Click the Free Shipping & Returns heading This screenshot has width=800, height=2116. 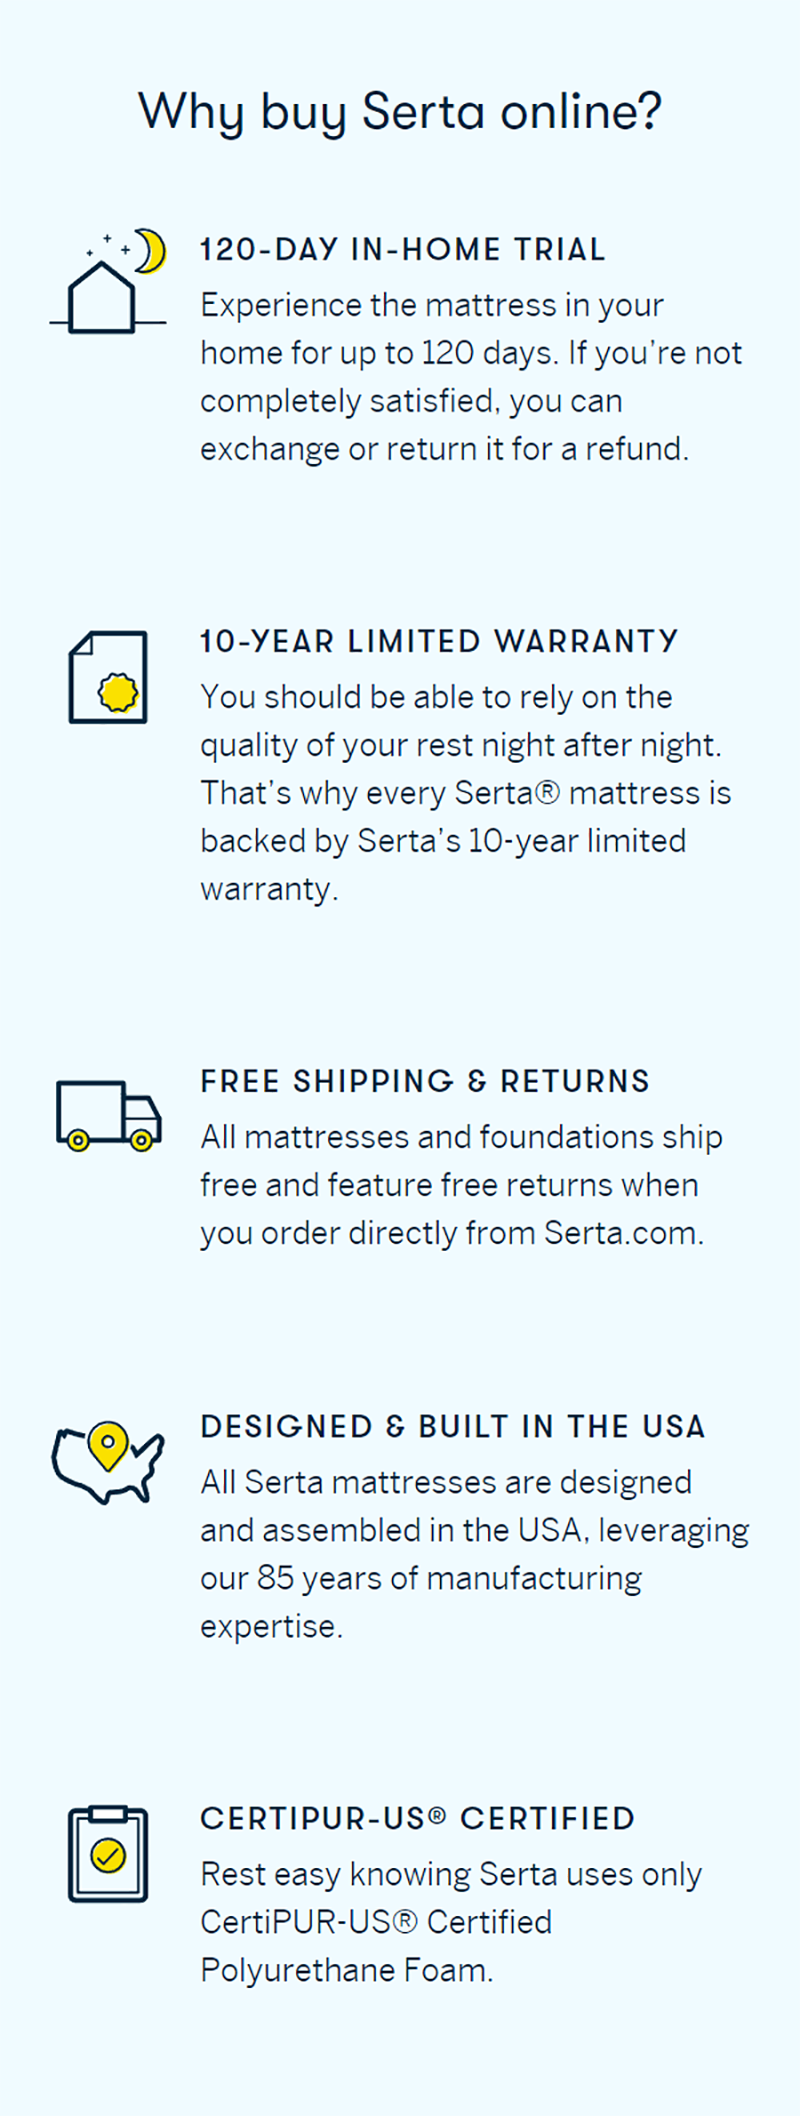425,1082
